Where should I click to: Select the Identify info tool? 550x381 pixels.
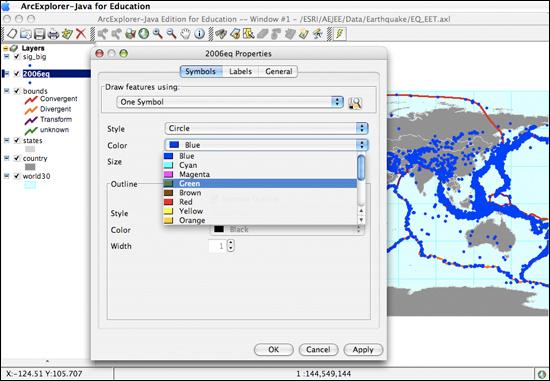coord(199,34)
